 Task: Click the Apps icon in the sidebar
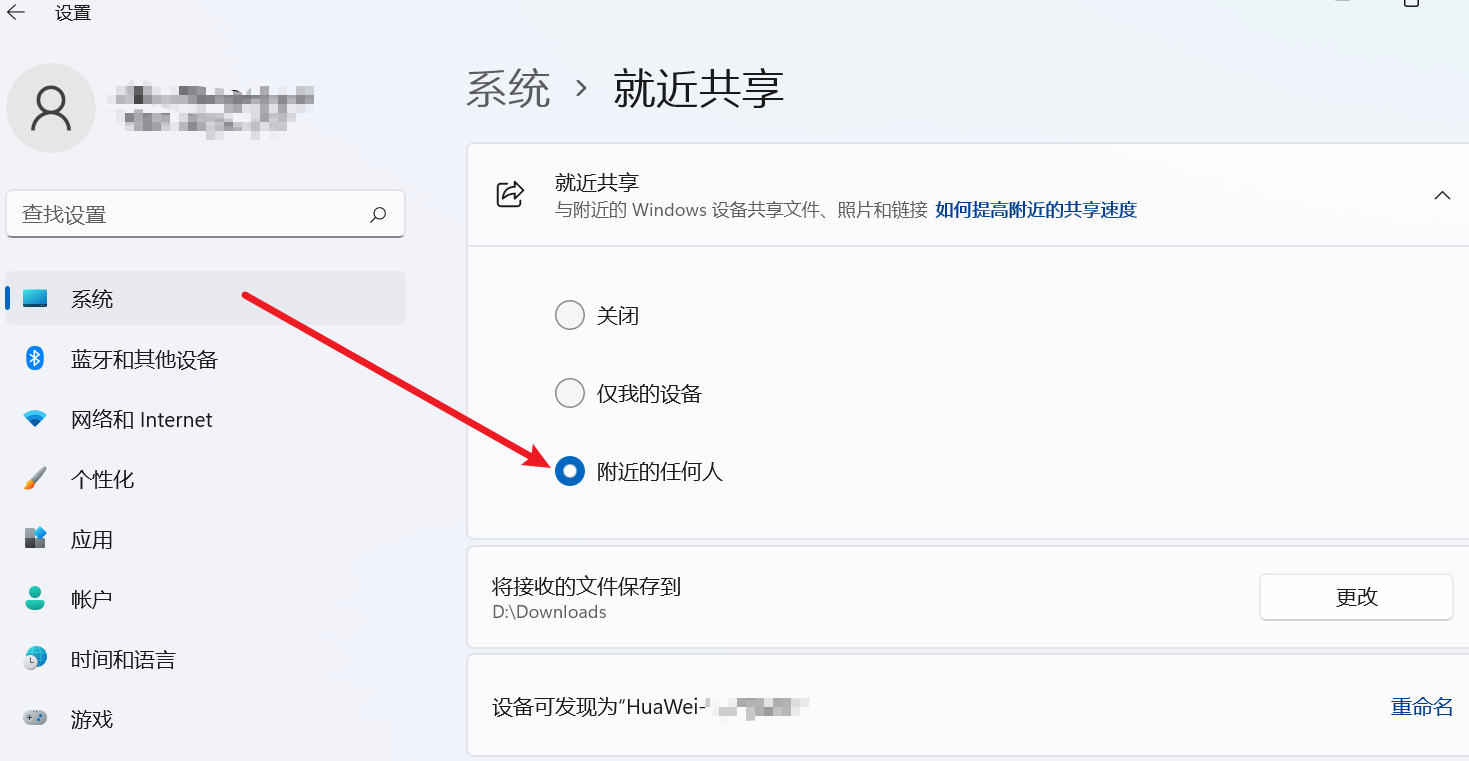pyautogui.click(x=35, y=538)
